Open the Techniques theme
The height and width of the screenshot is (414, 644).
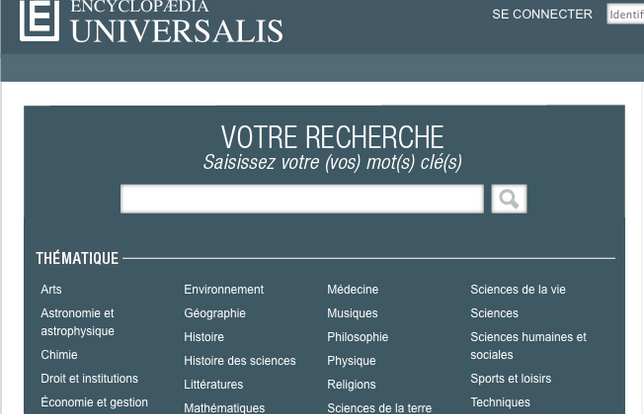pos(500,402)
